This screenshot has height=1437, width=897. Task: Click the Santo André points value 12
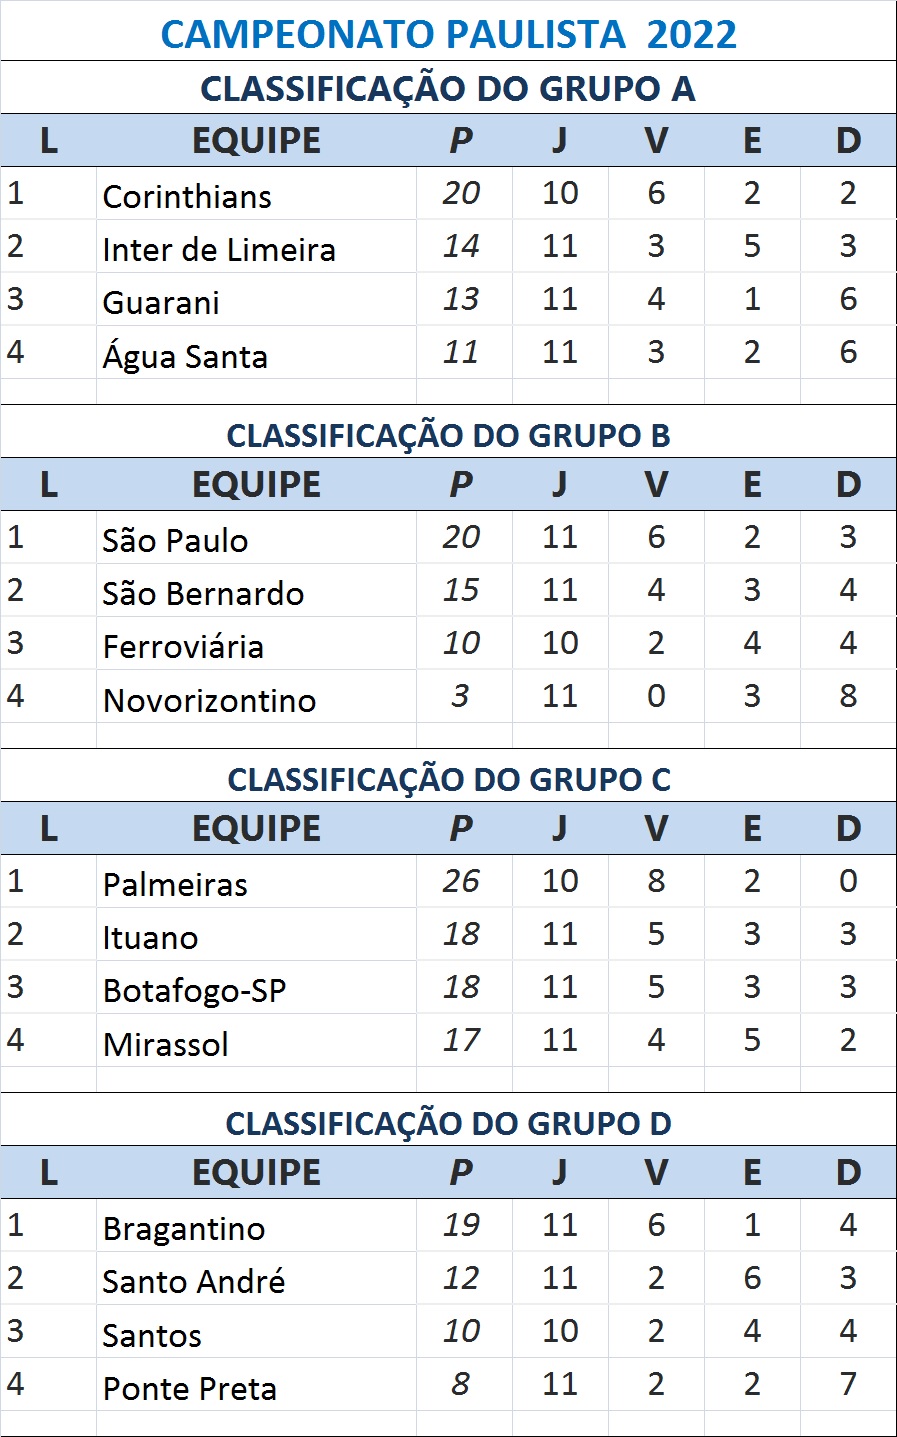461,1278
